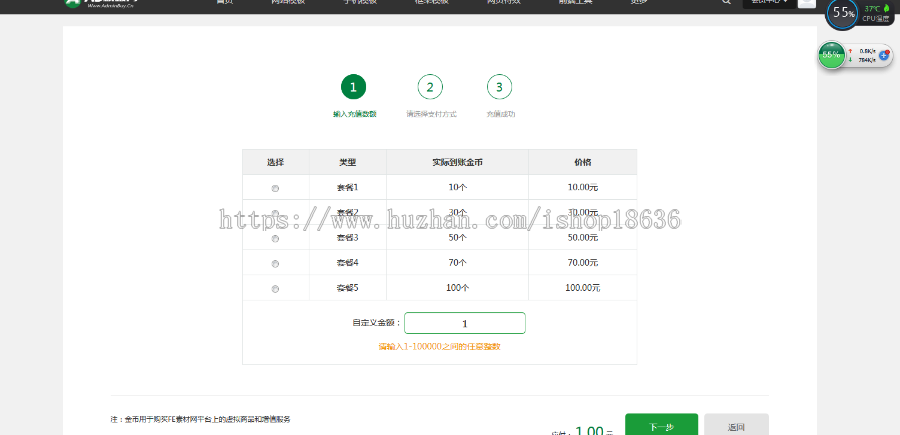
Task: Click the 手机模板 nav menu item
Action: coord(360,2)
